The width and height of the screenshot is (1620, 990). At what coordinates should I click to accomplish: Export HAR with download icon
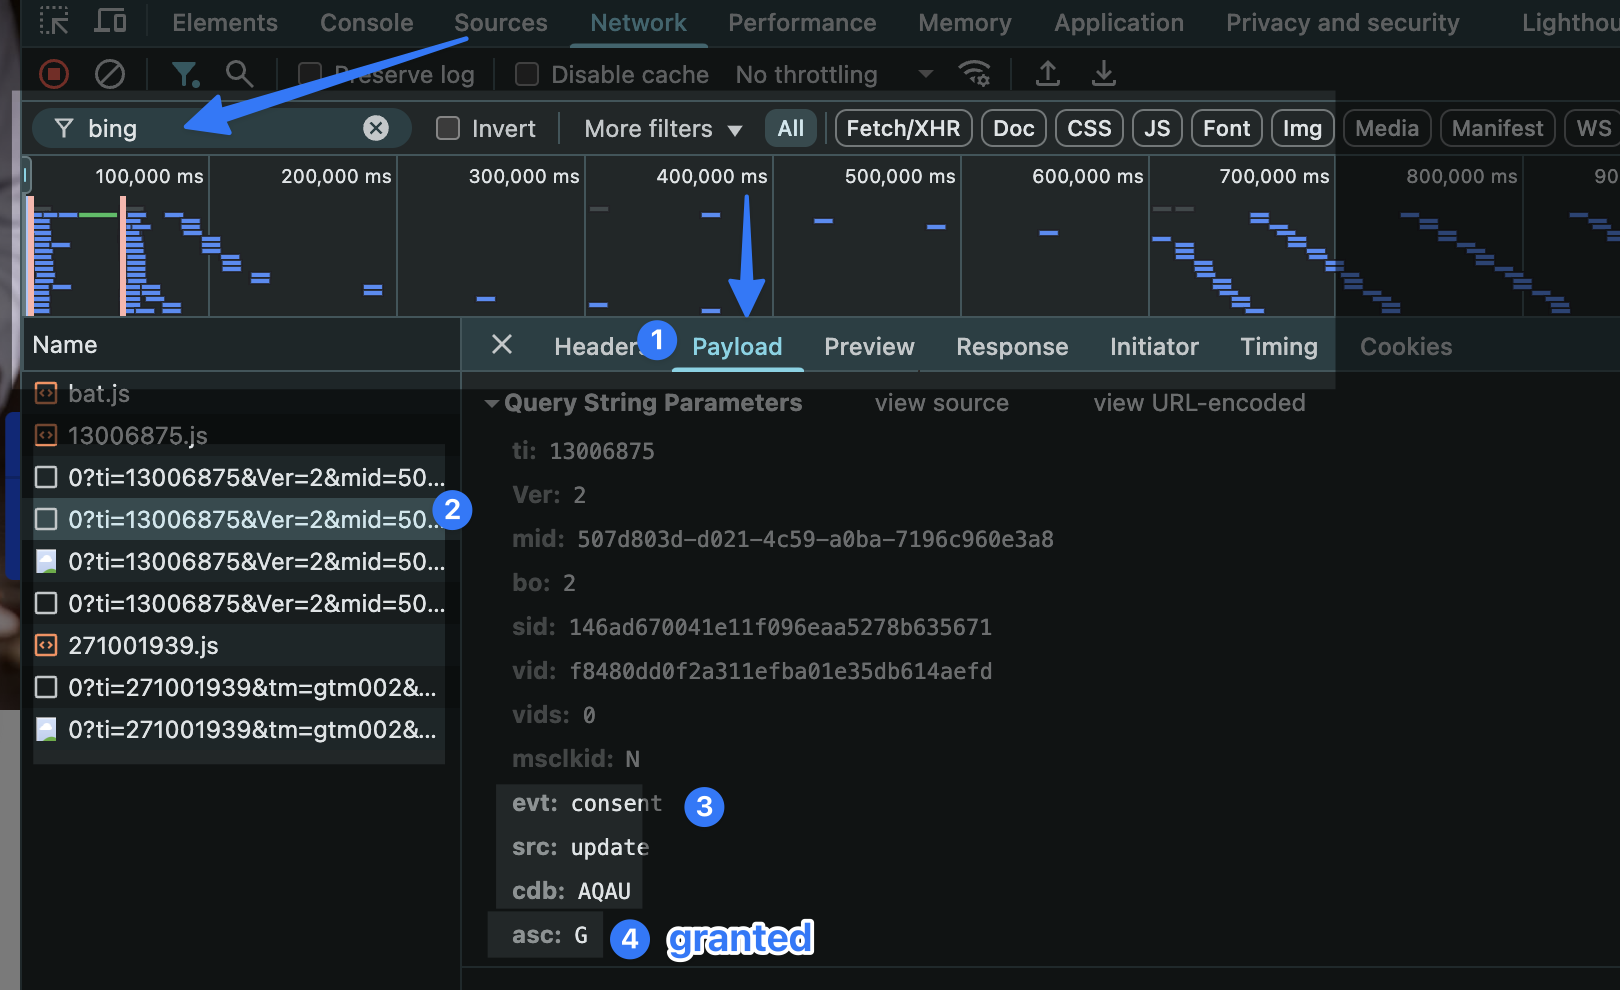(x=1103, y=74)
